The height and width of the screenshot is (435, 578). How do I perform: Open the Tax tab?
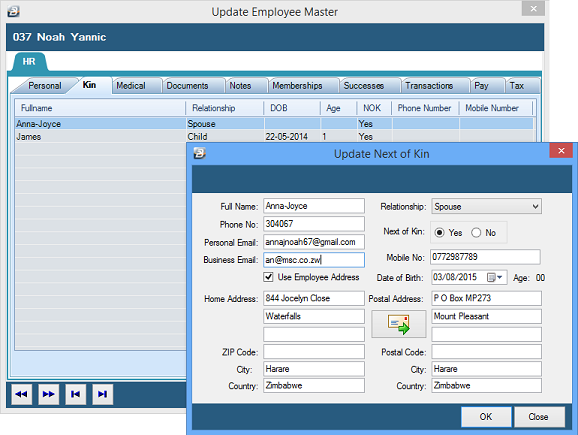pyautogui.click(x=516, y=86)
